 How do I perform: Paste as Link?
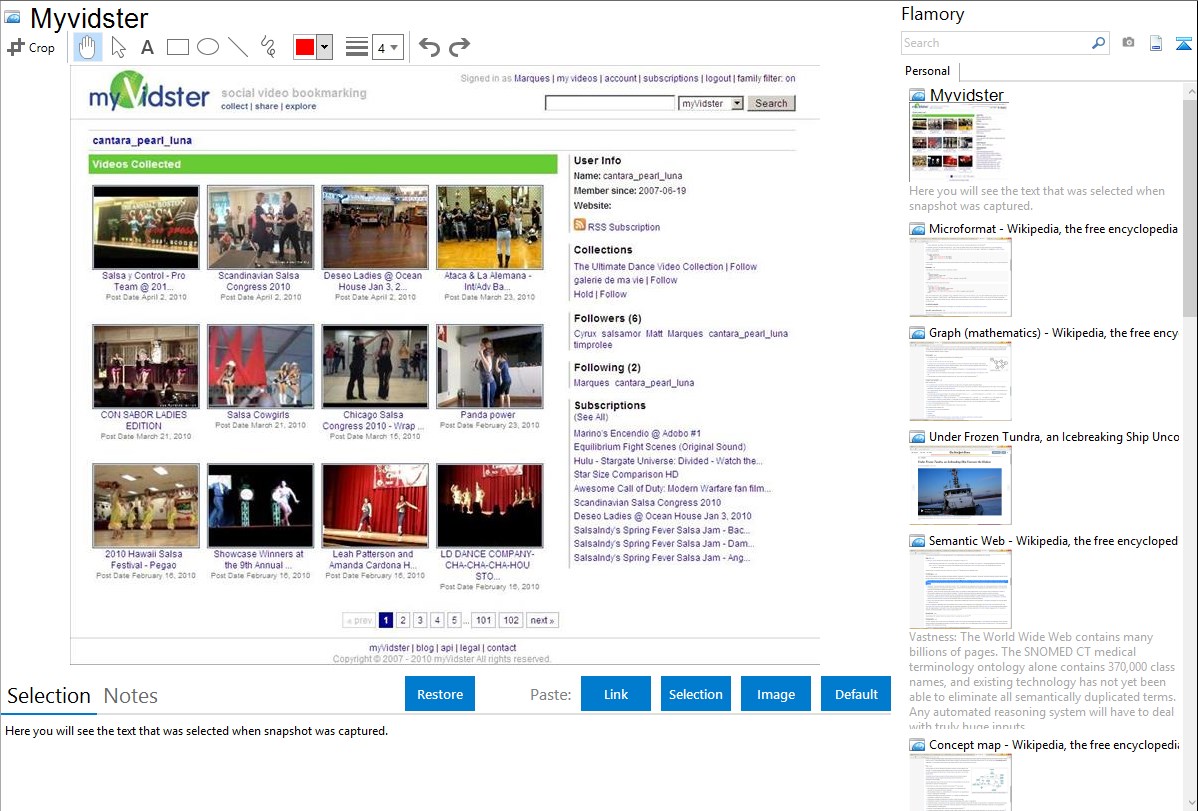click(616, 694)
